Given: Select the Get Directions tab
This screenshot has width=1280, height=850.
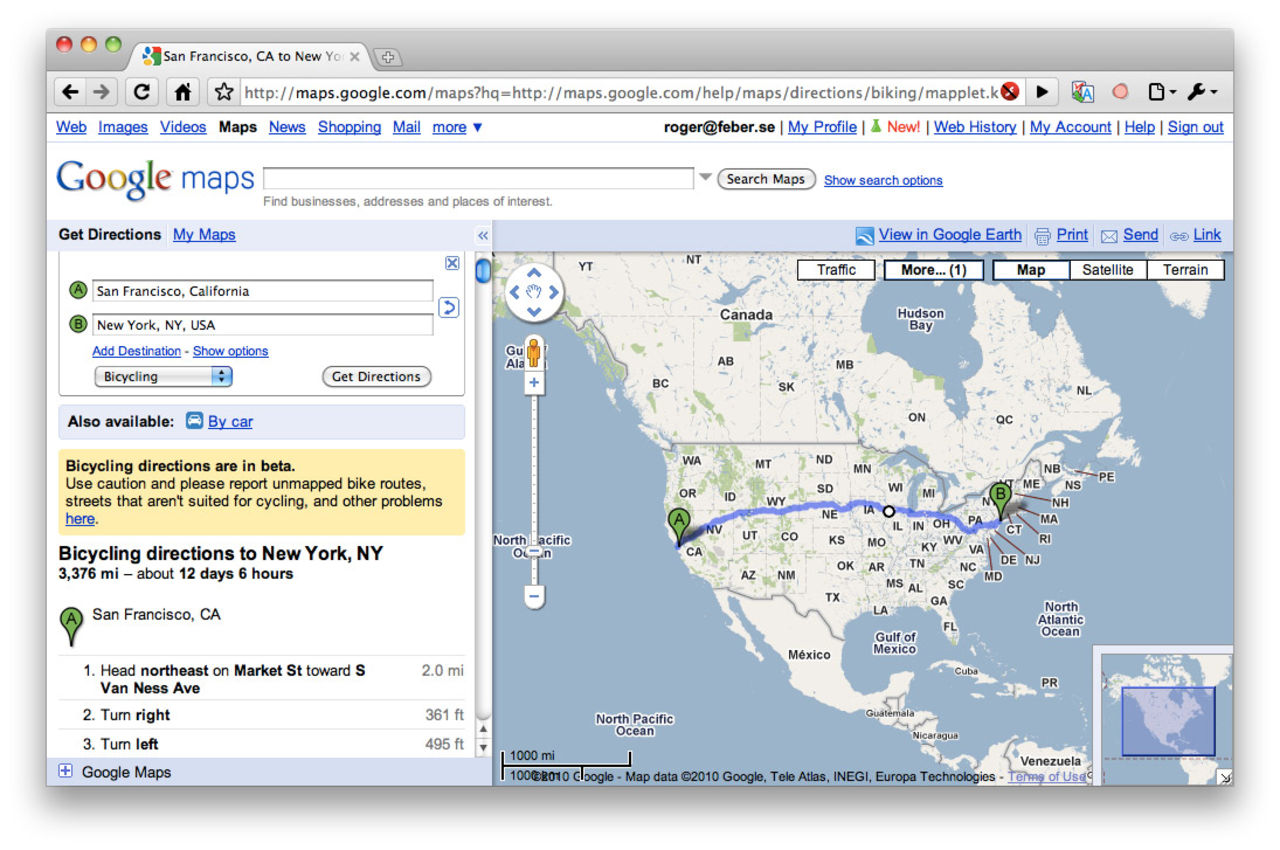Looking at the screenshot, I should [x=110, y=234].
